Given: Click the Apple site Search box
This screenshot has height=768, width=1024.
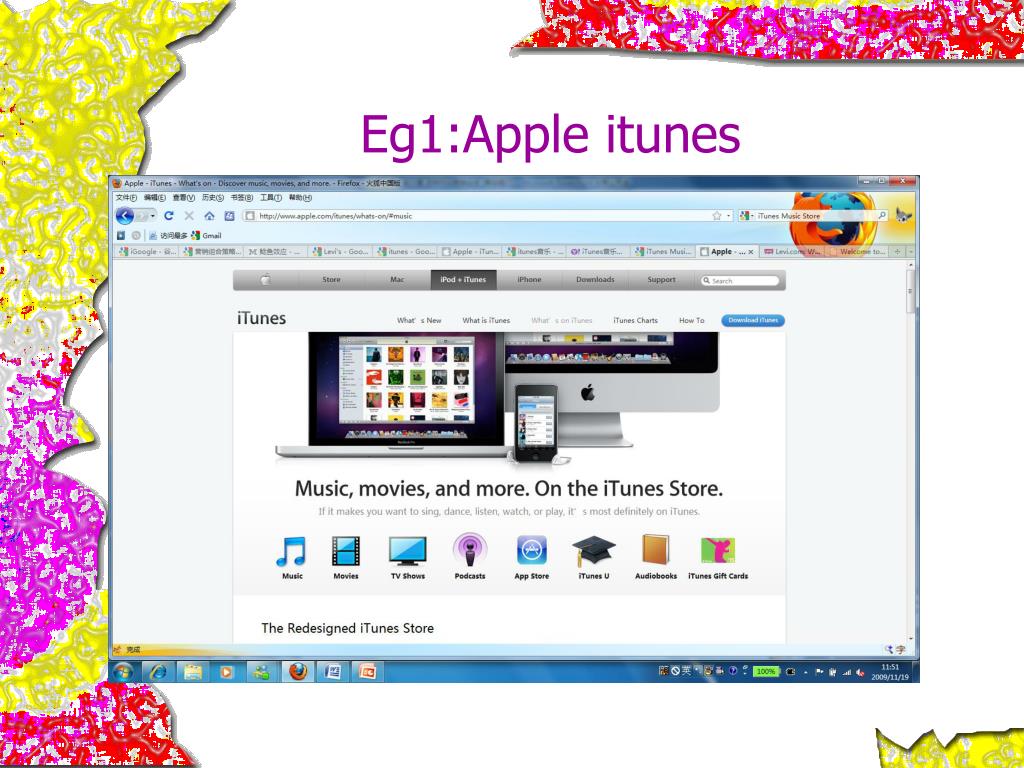Looking at the screenshot, I should click(x=740, y=281).
